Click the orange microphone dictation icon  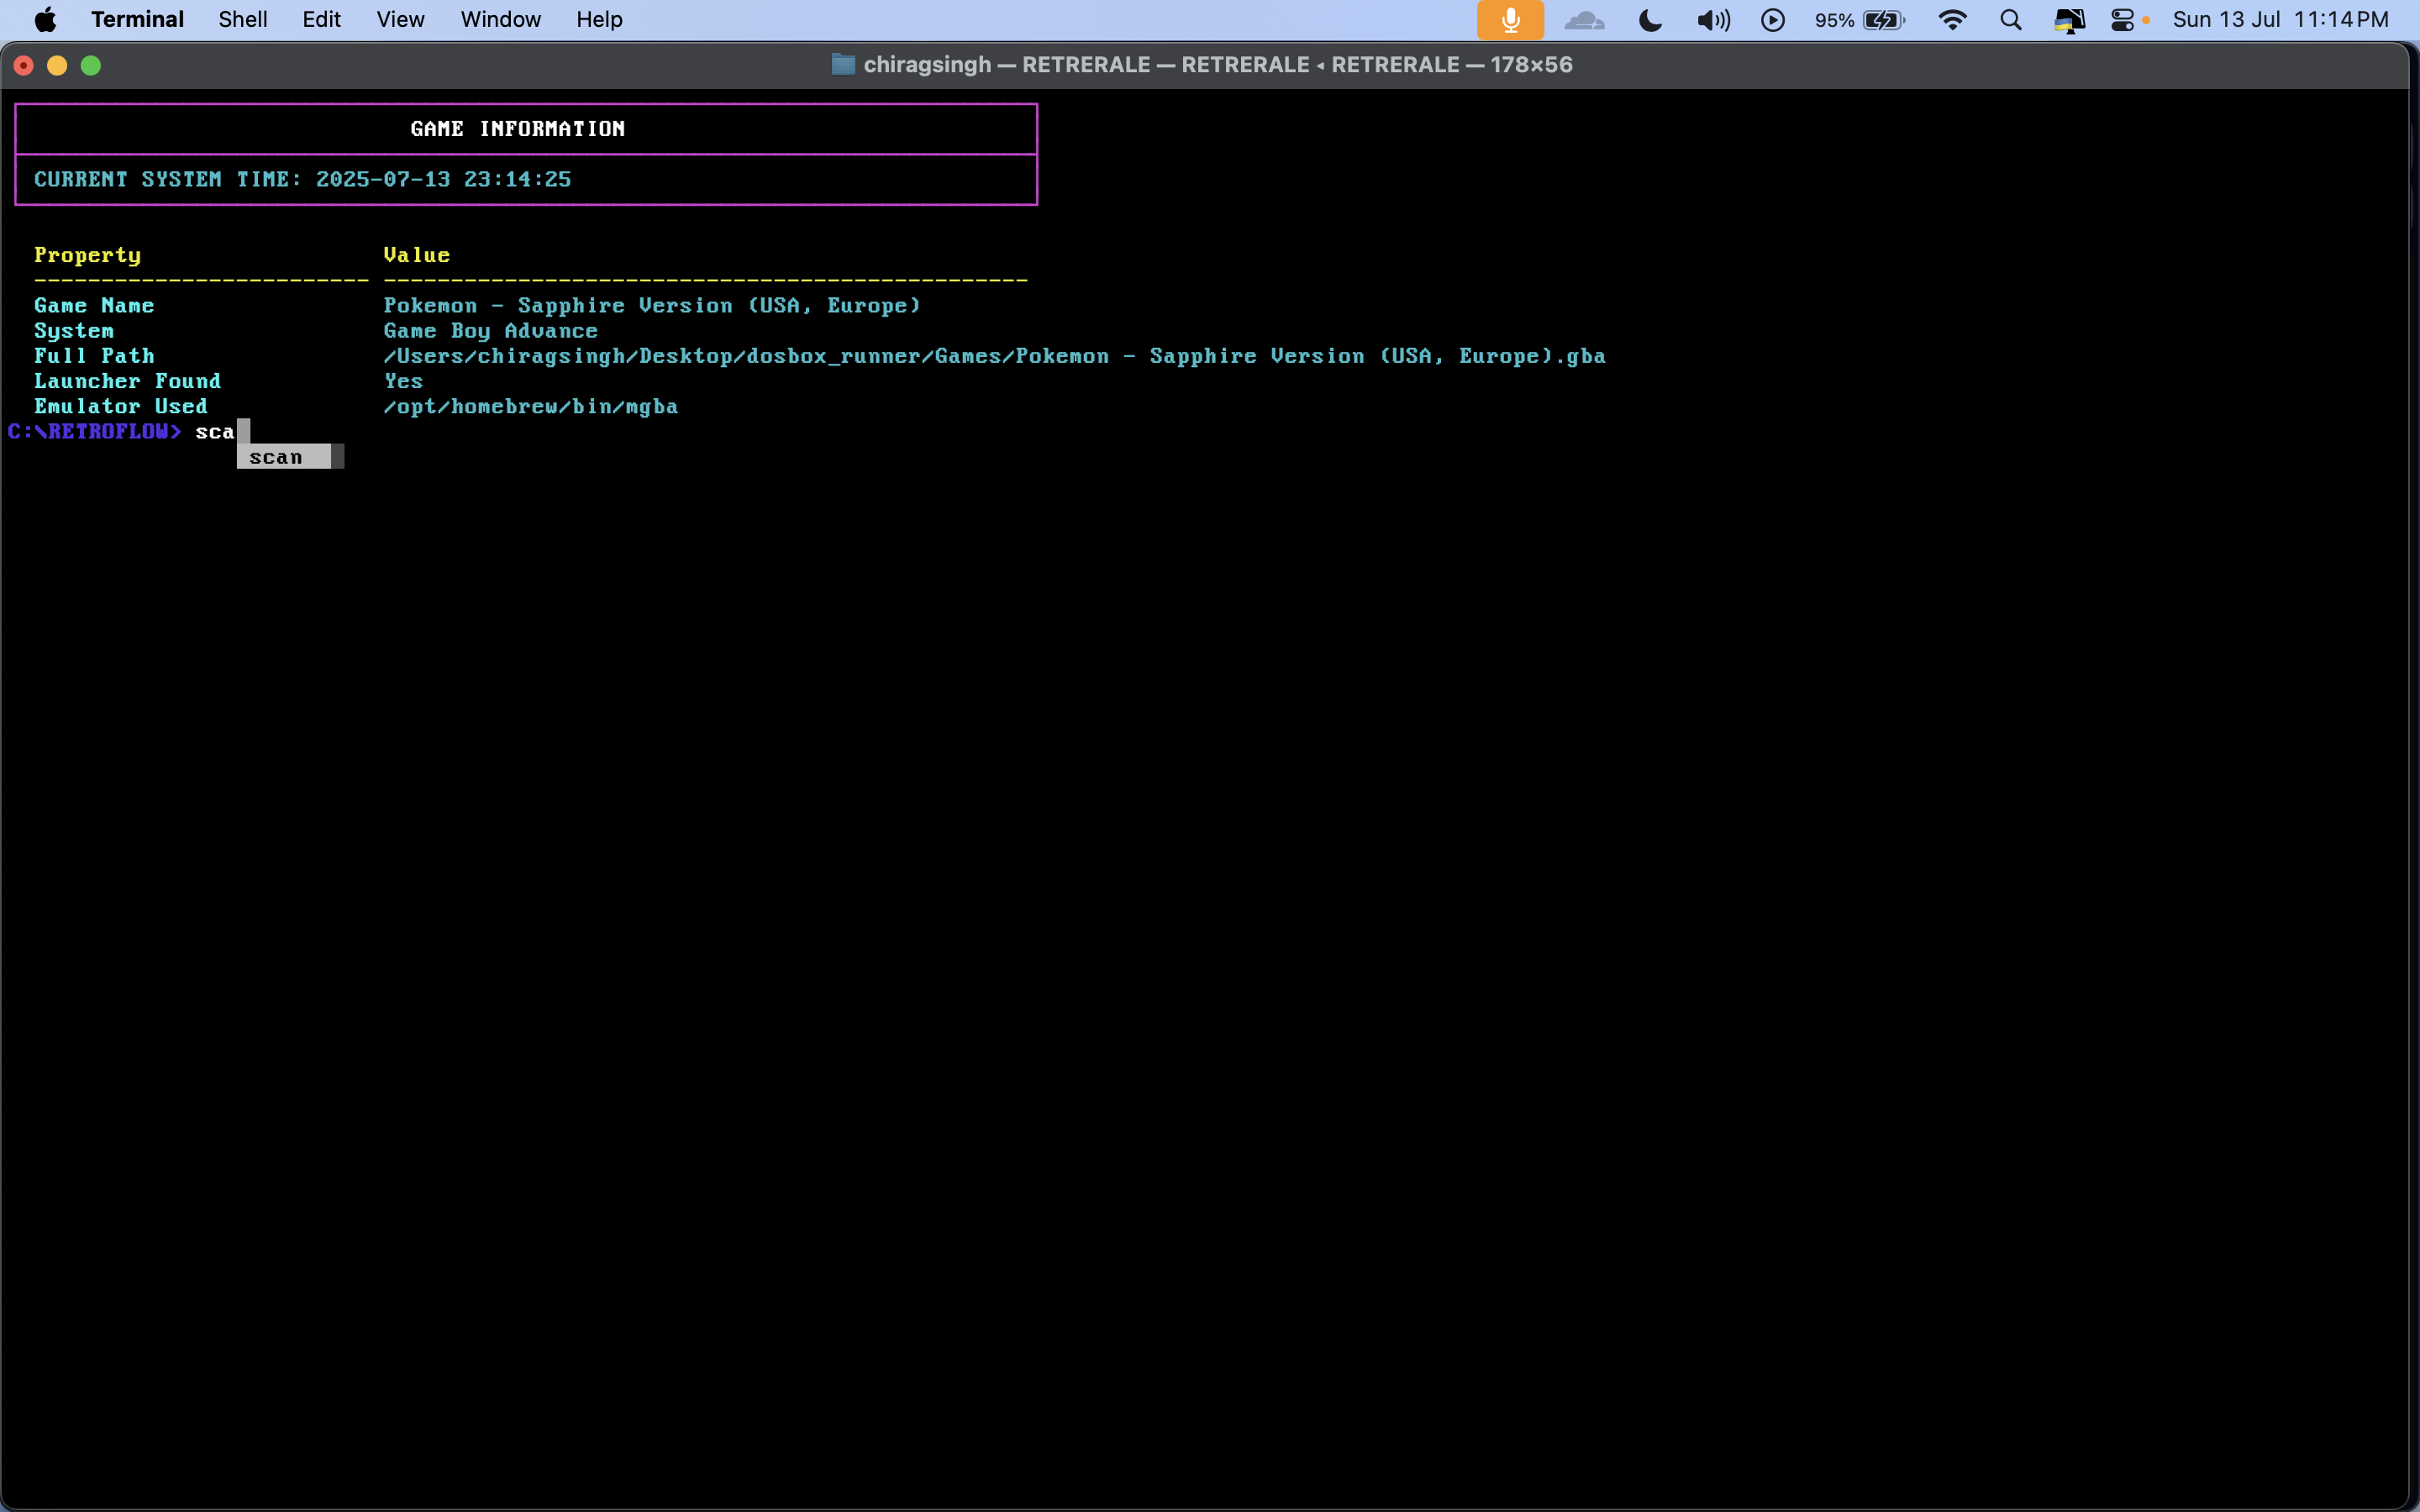click(1509, 20)
